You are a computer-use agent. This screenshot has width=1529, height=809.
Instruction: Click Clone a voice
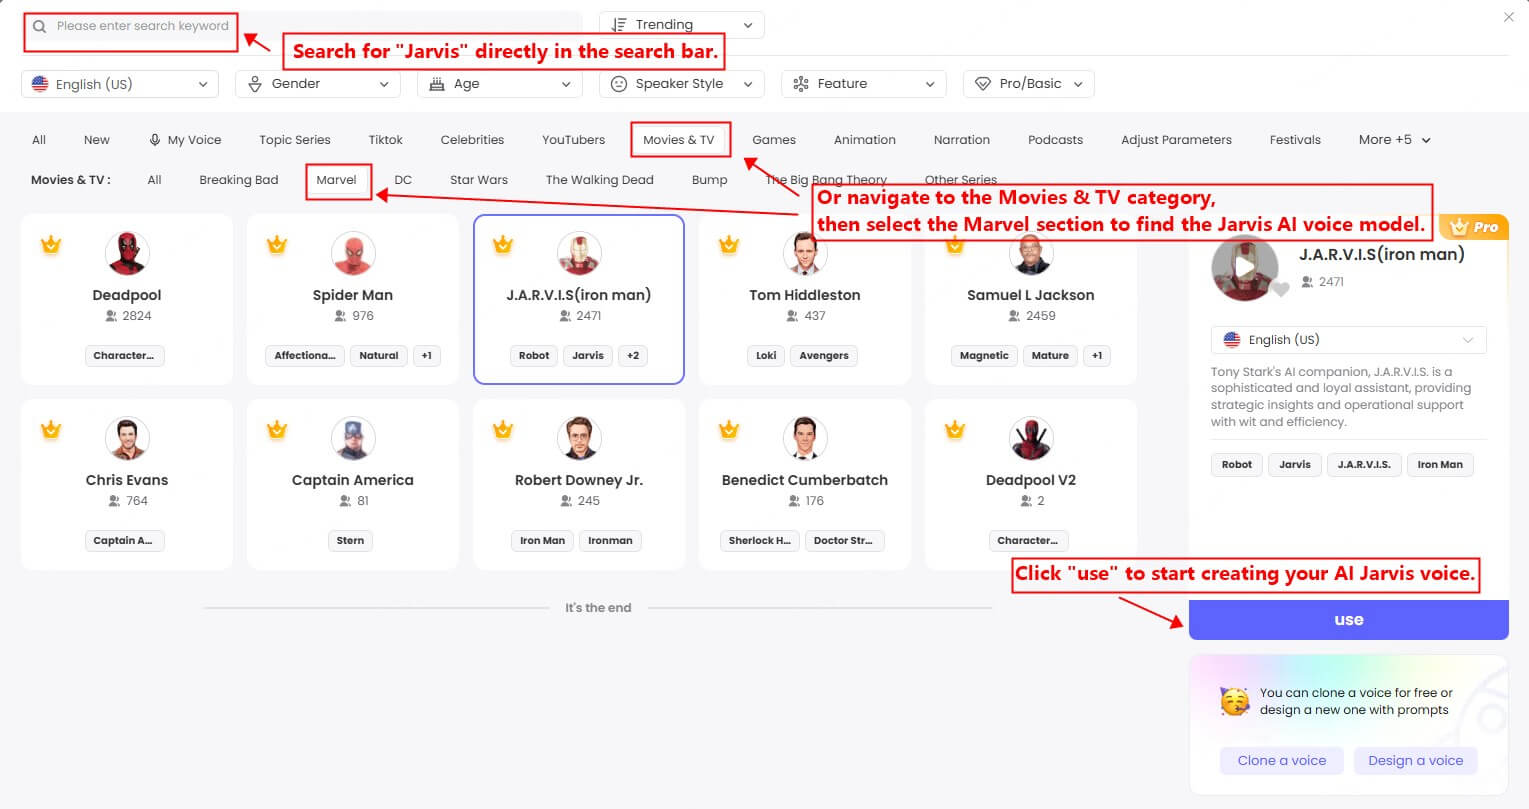1281,760
